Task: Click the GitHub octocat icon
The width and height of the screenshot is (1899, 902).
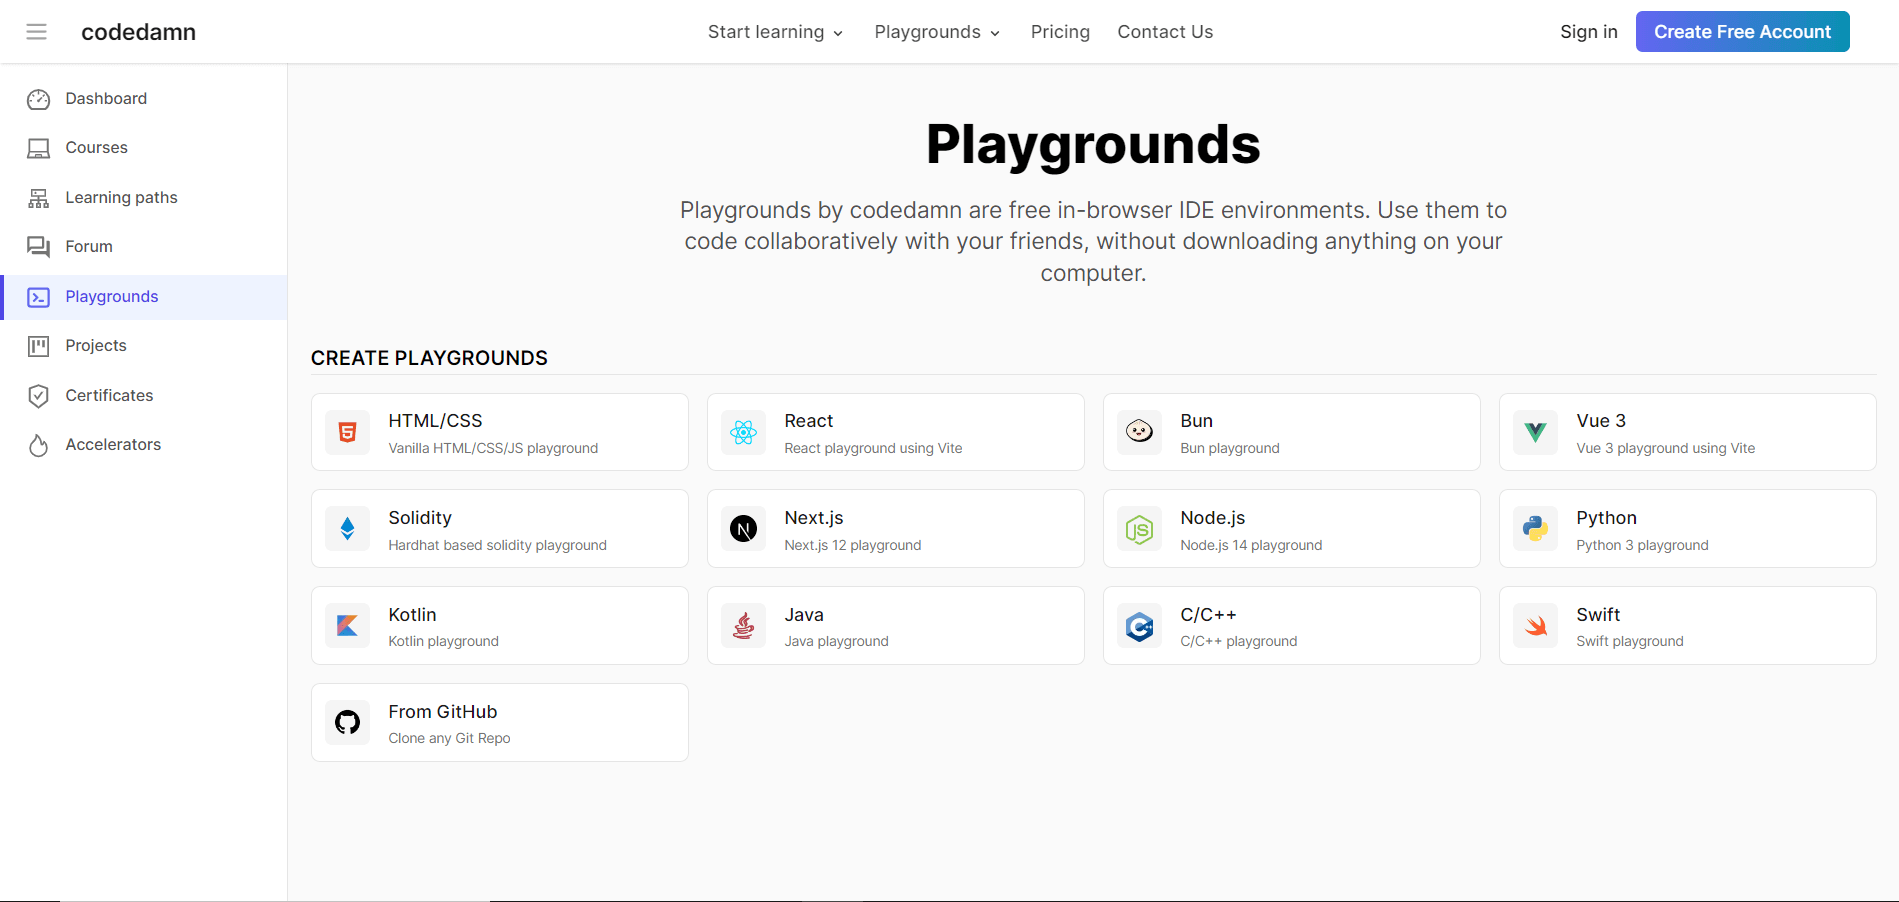Action: pyautogui.click(x=347, y=722)
